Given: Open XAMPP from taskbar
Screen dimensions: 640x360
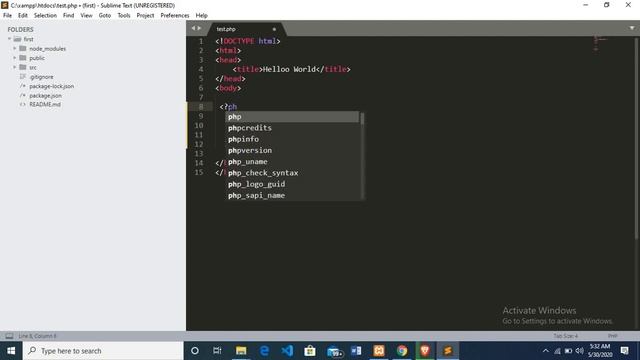Looking at the screenshot, I should click(x=379, y=351).
